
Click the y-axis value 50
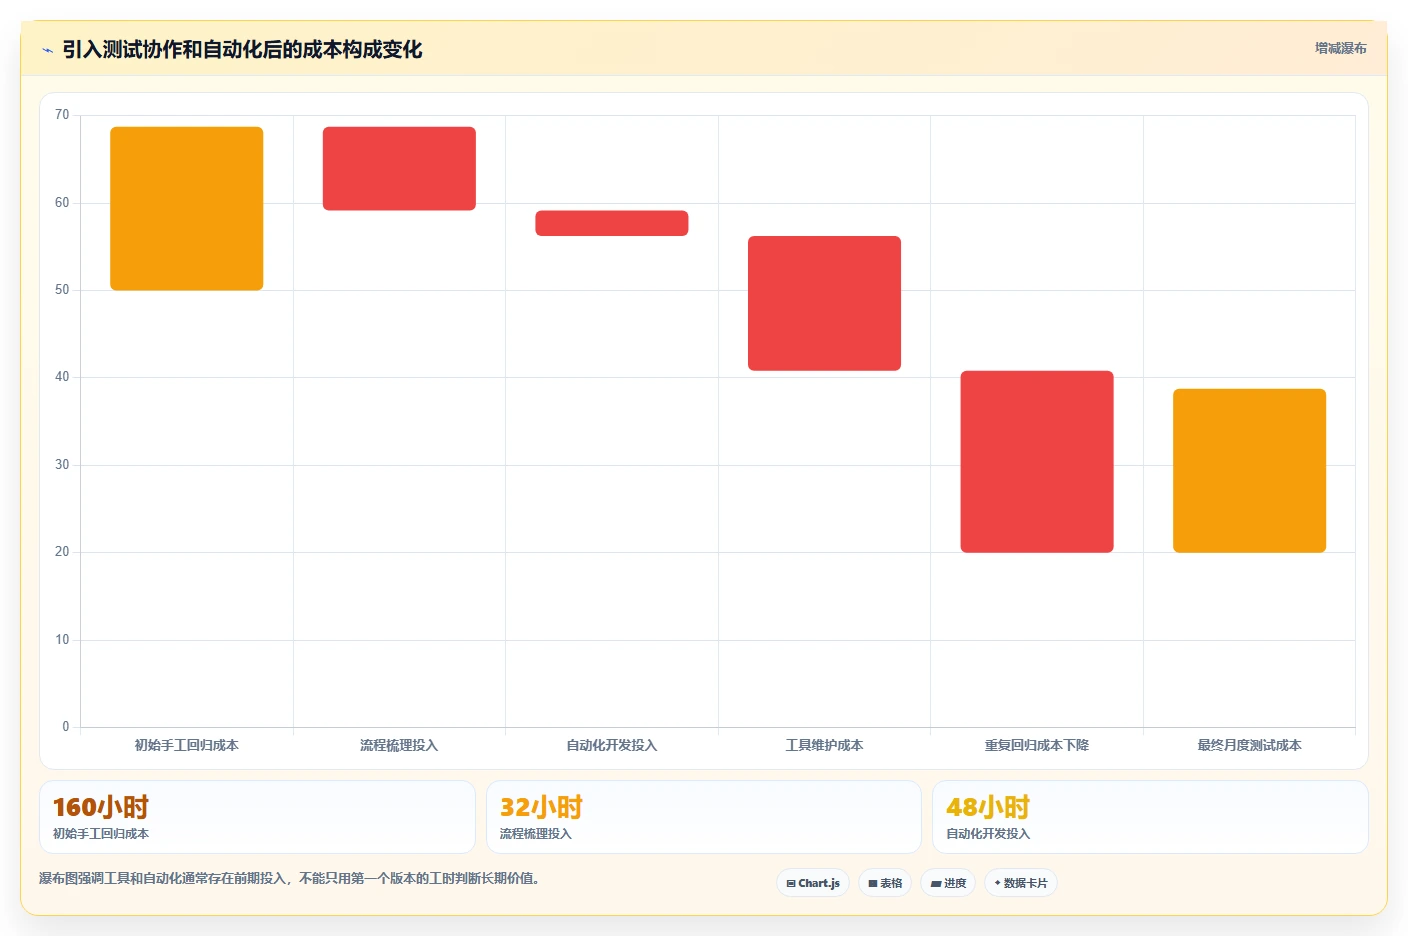point(62,290)
